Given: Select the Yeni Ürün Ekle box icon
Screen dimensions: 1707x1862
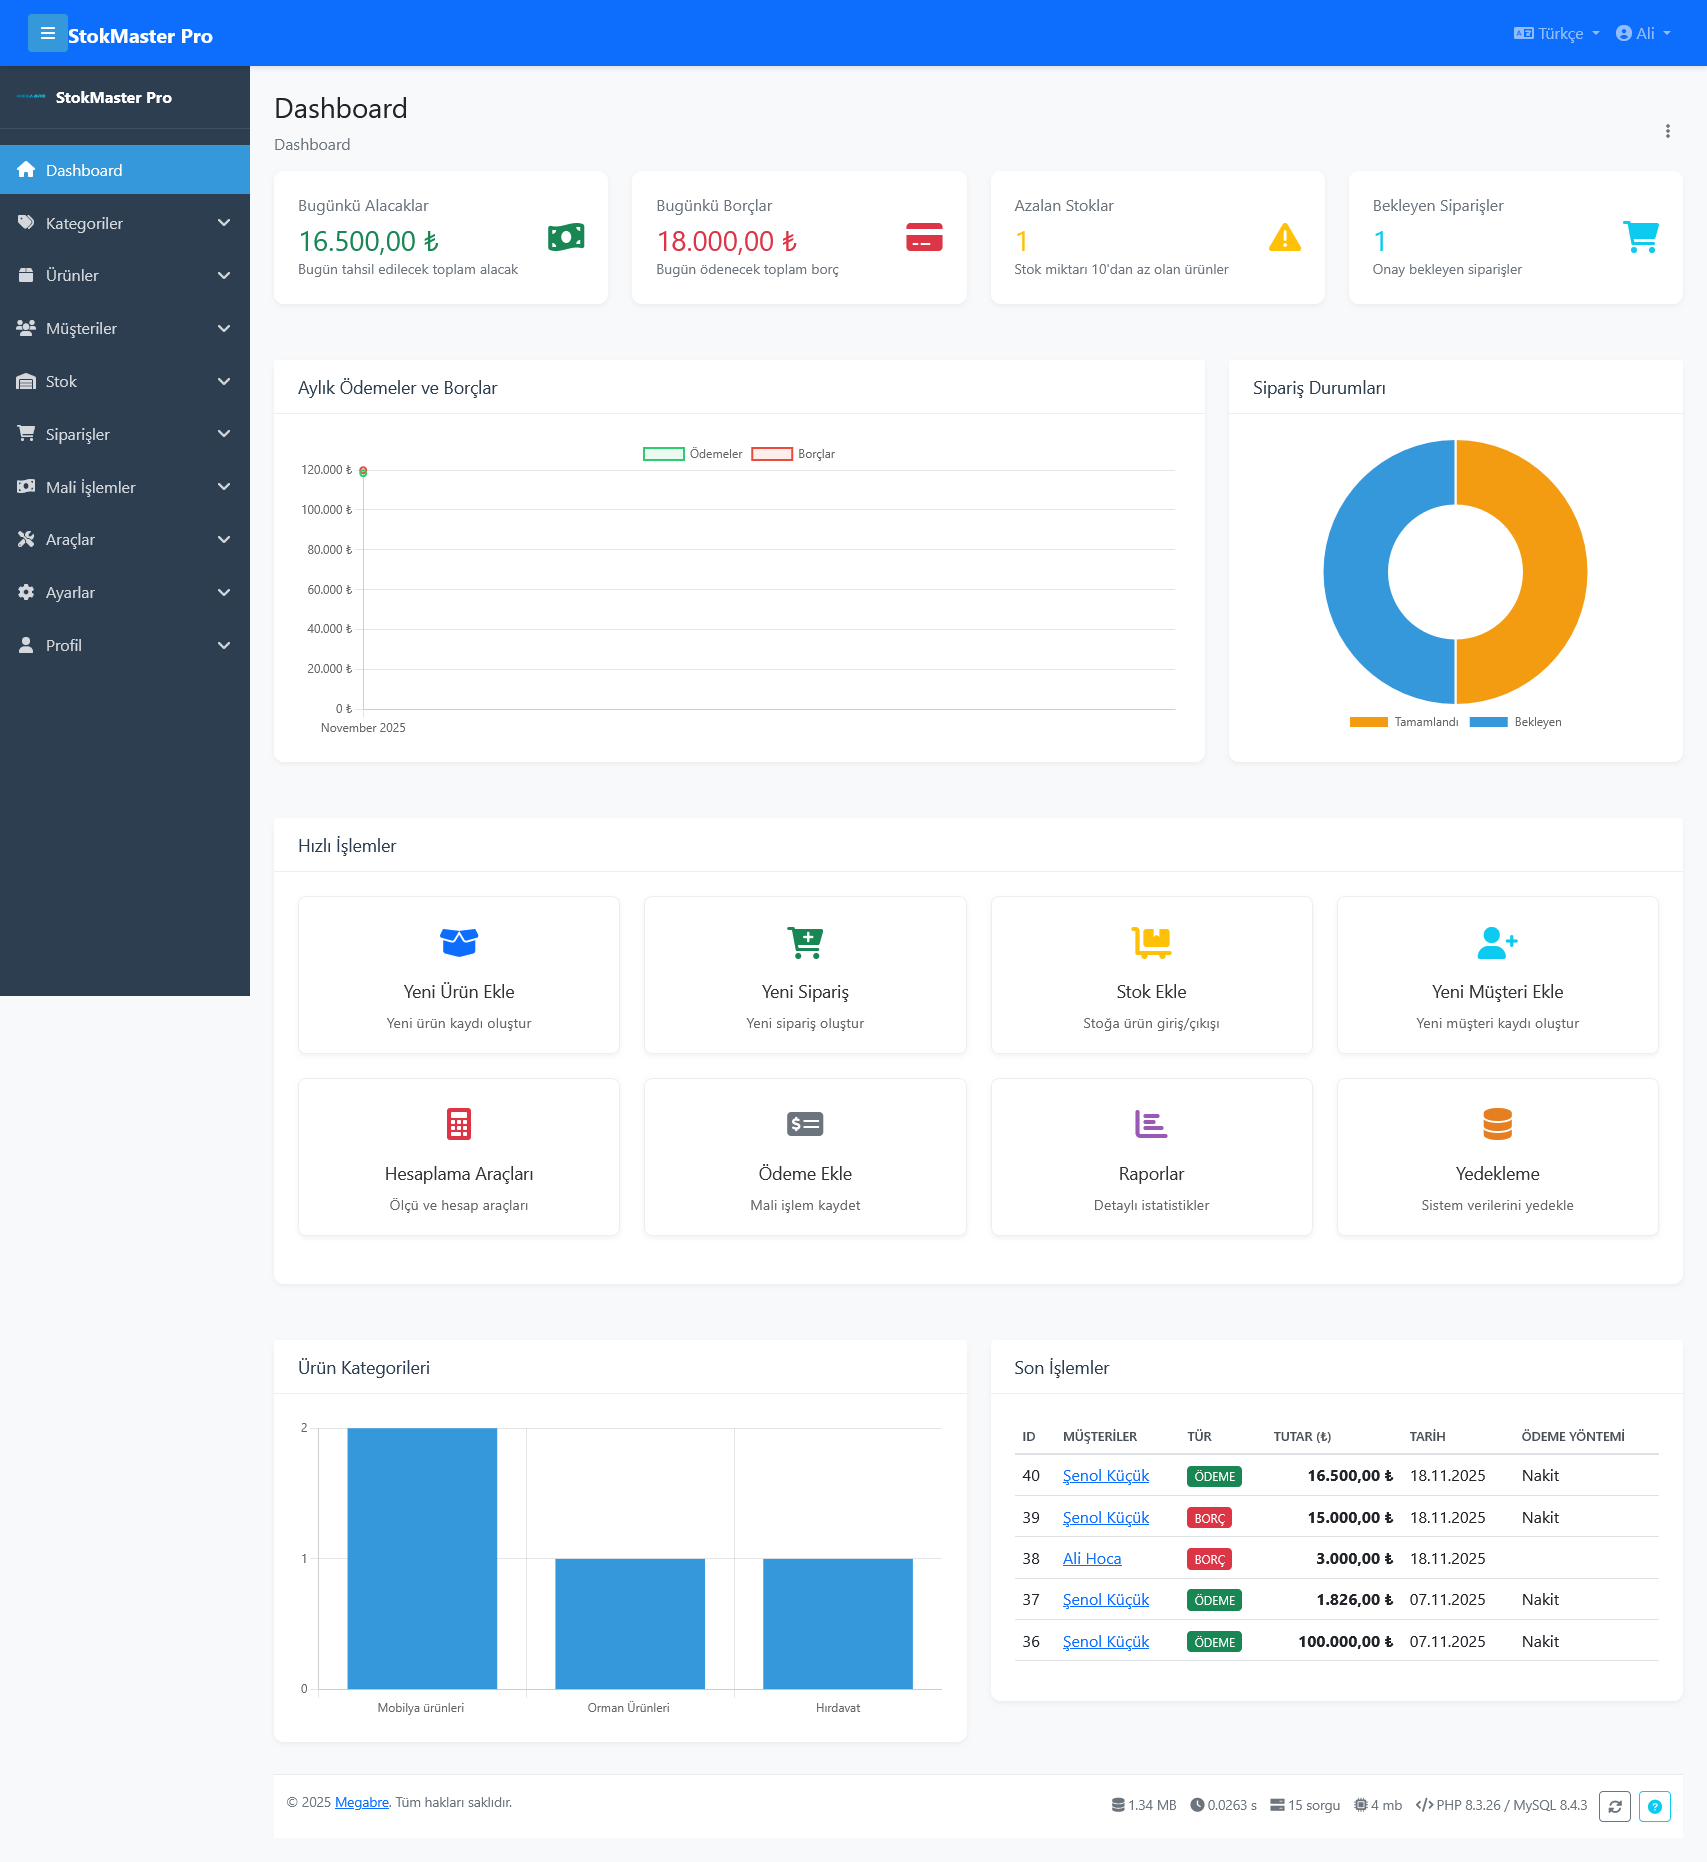Looking at the screenshot, I should pos(458,941).
